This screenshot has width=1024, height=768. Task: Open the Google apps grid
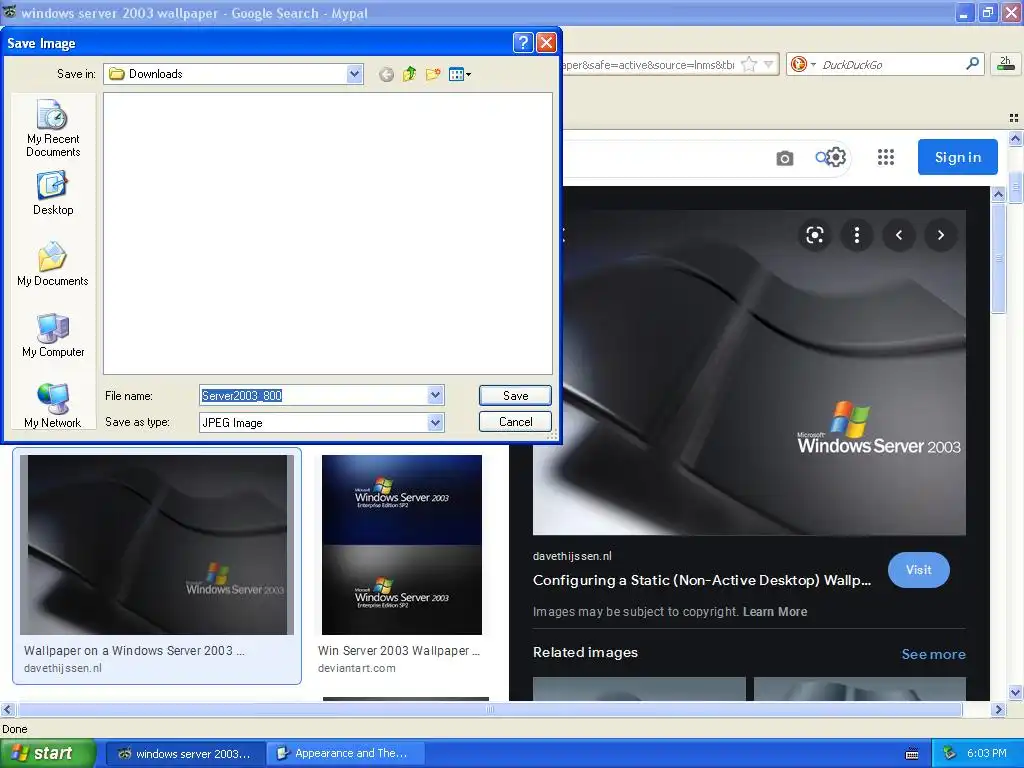[x=886, y=157]
